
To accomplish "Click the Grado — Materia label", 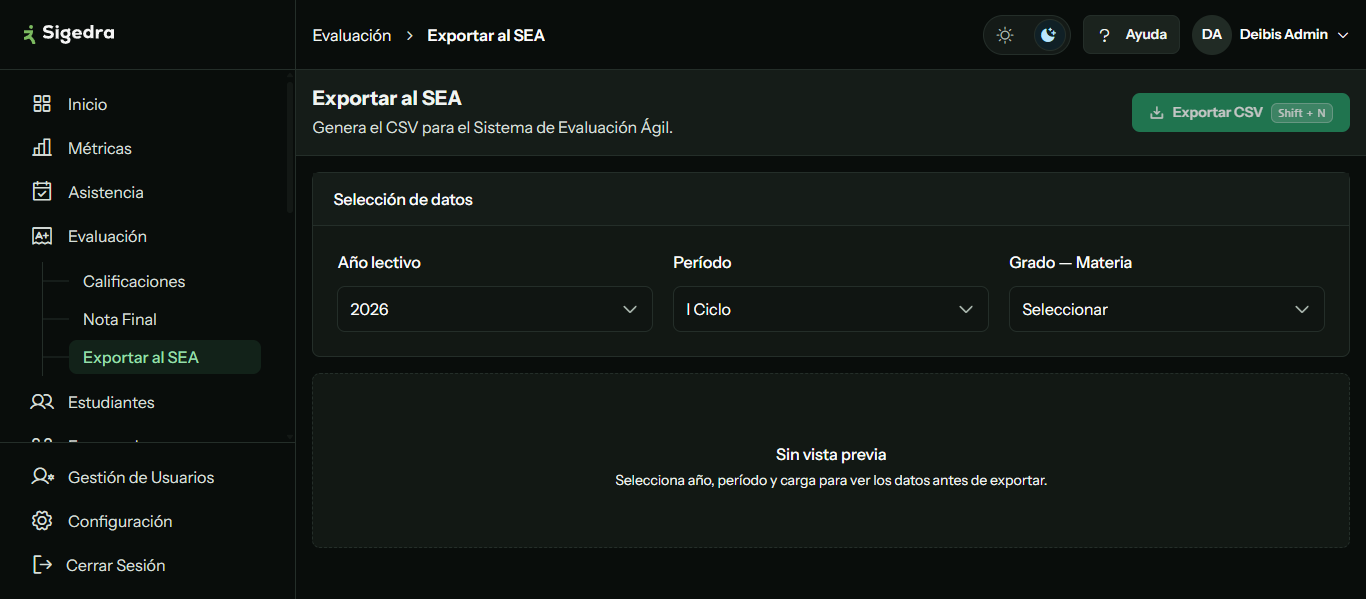I will [x=1070, y=262].
